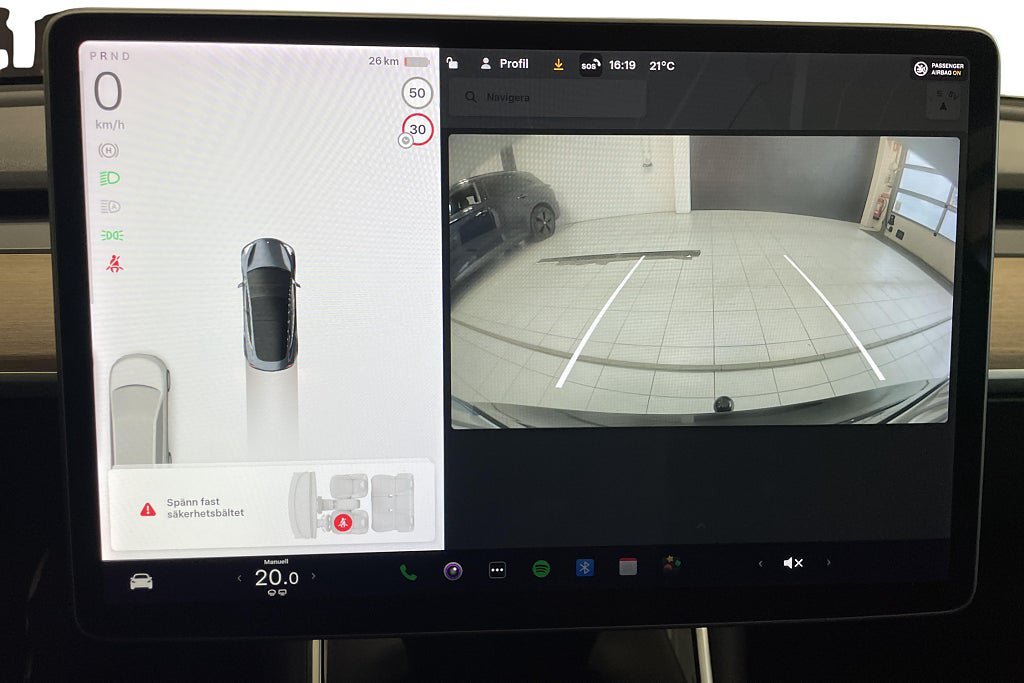The image size is (1024, 683).
Task: Open the Profil menu
Action: [x=504, y=64]
